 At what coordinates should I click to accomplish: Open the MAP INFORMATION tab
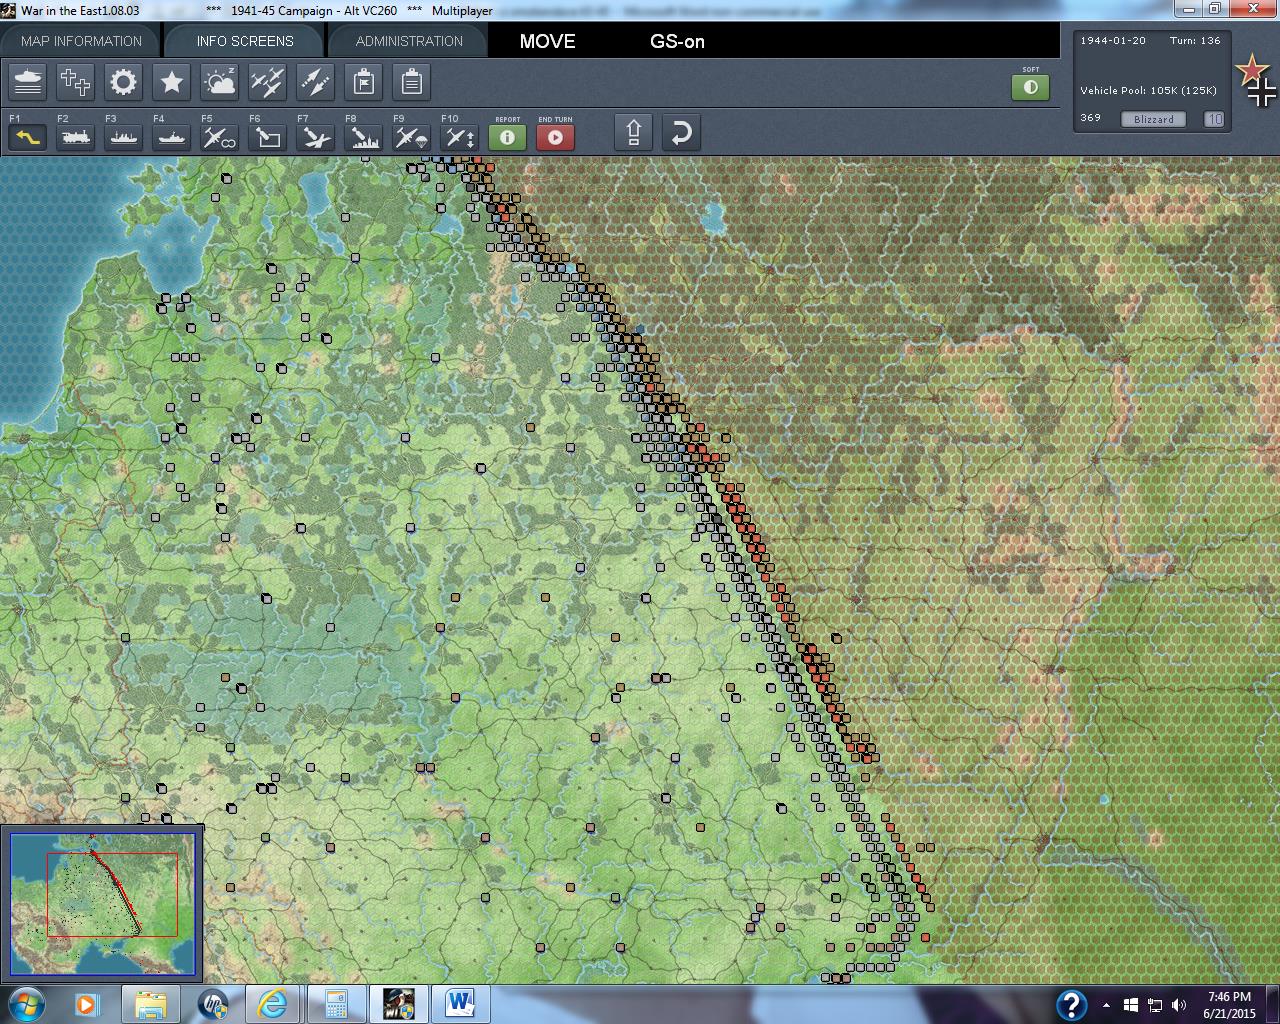(x=81, y=41)
